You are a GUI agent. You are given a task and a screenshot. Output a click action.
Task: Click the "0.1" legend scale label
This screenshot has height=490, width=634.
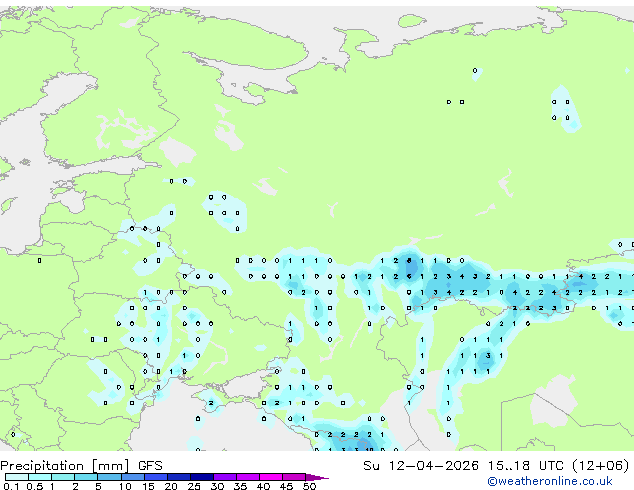pos(11,486)
